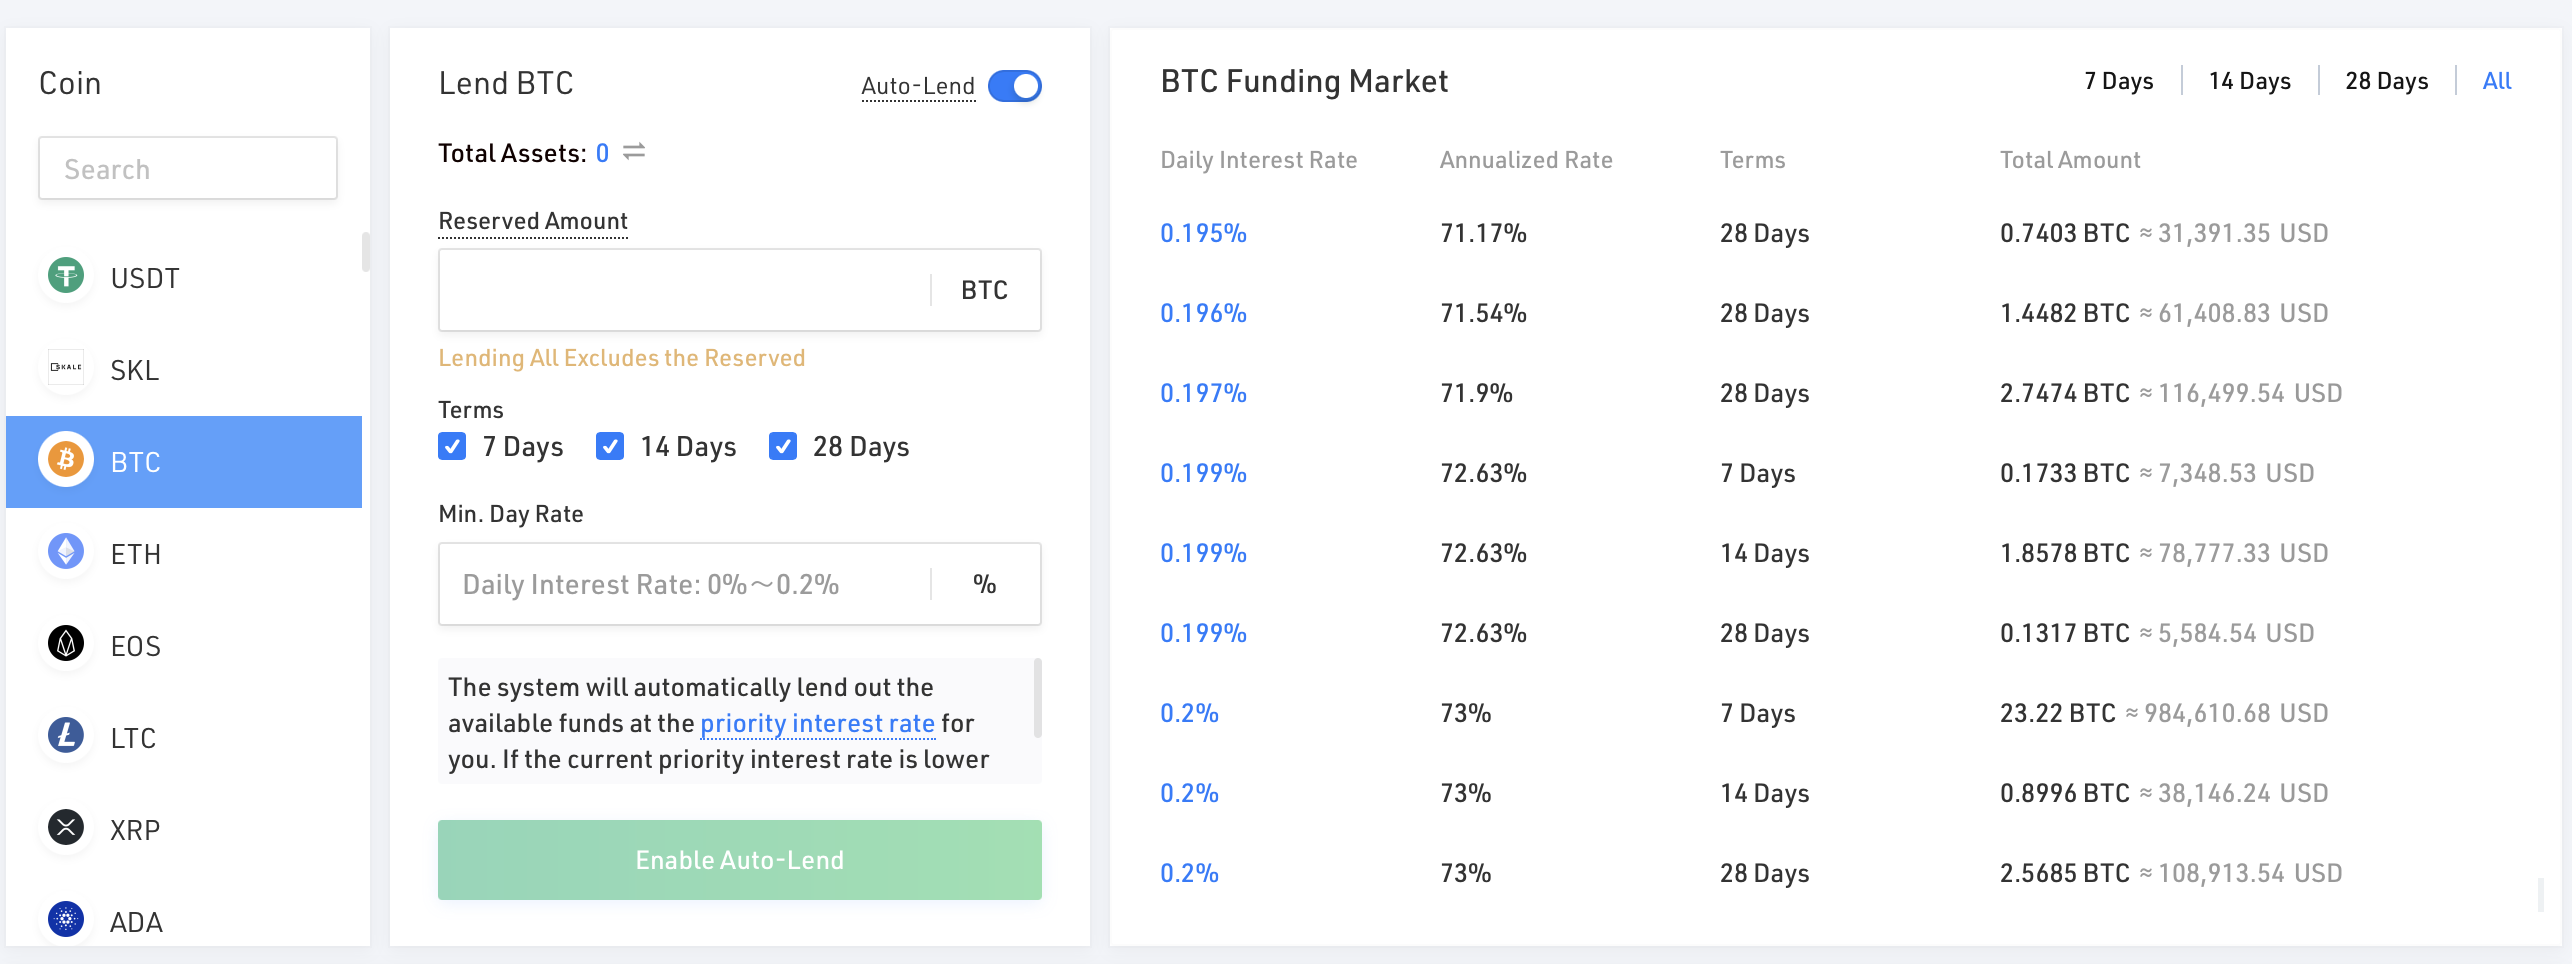2572x964 pixels.
Task: Uncheck the 14 Days term checkbox
Action: coord(610,446)
